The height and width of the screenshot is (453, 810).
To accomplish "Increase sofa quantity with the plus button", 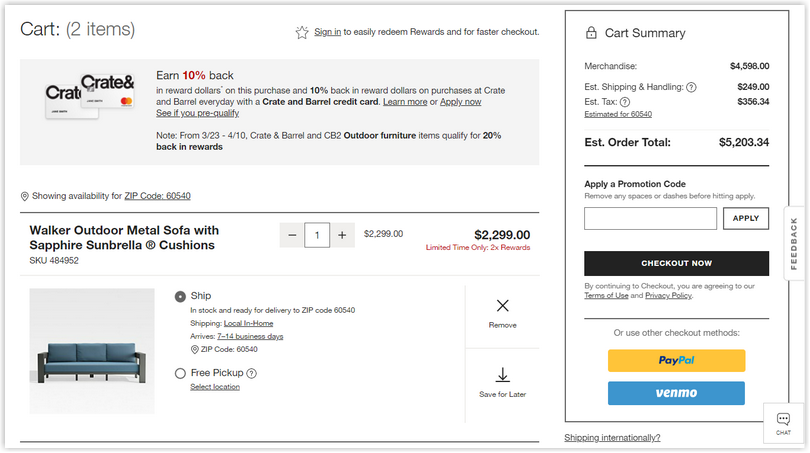I will pyautogui.click(x=342, y=236).
